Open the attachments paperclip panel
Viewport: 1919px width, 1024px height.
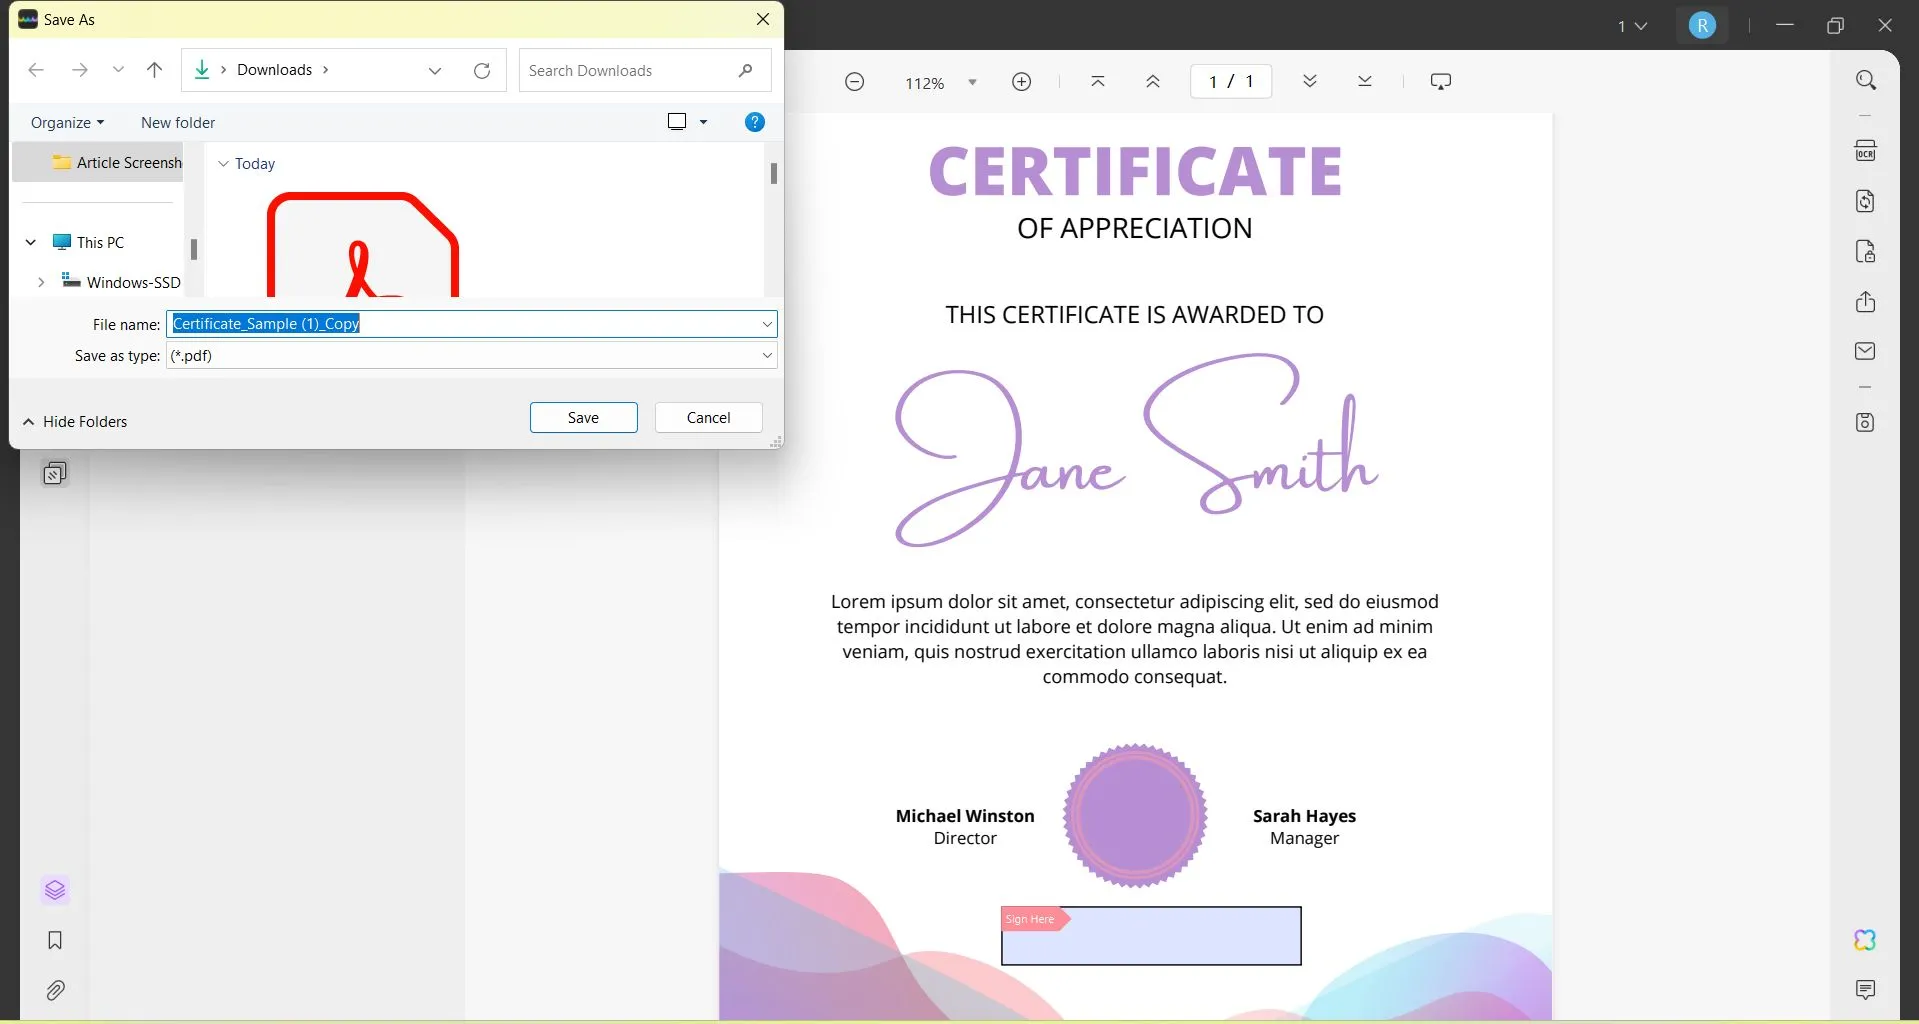55,990
